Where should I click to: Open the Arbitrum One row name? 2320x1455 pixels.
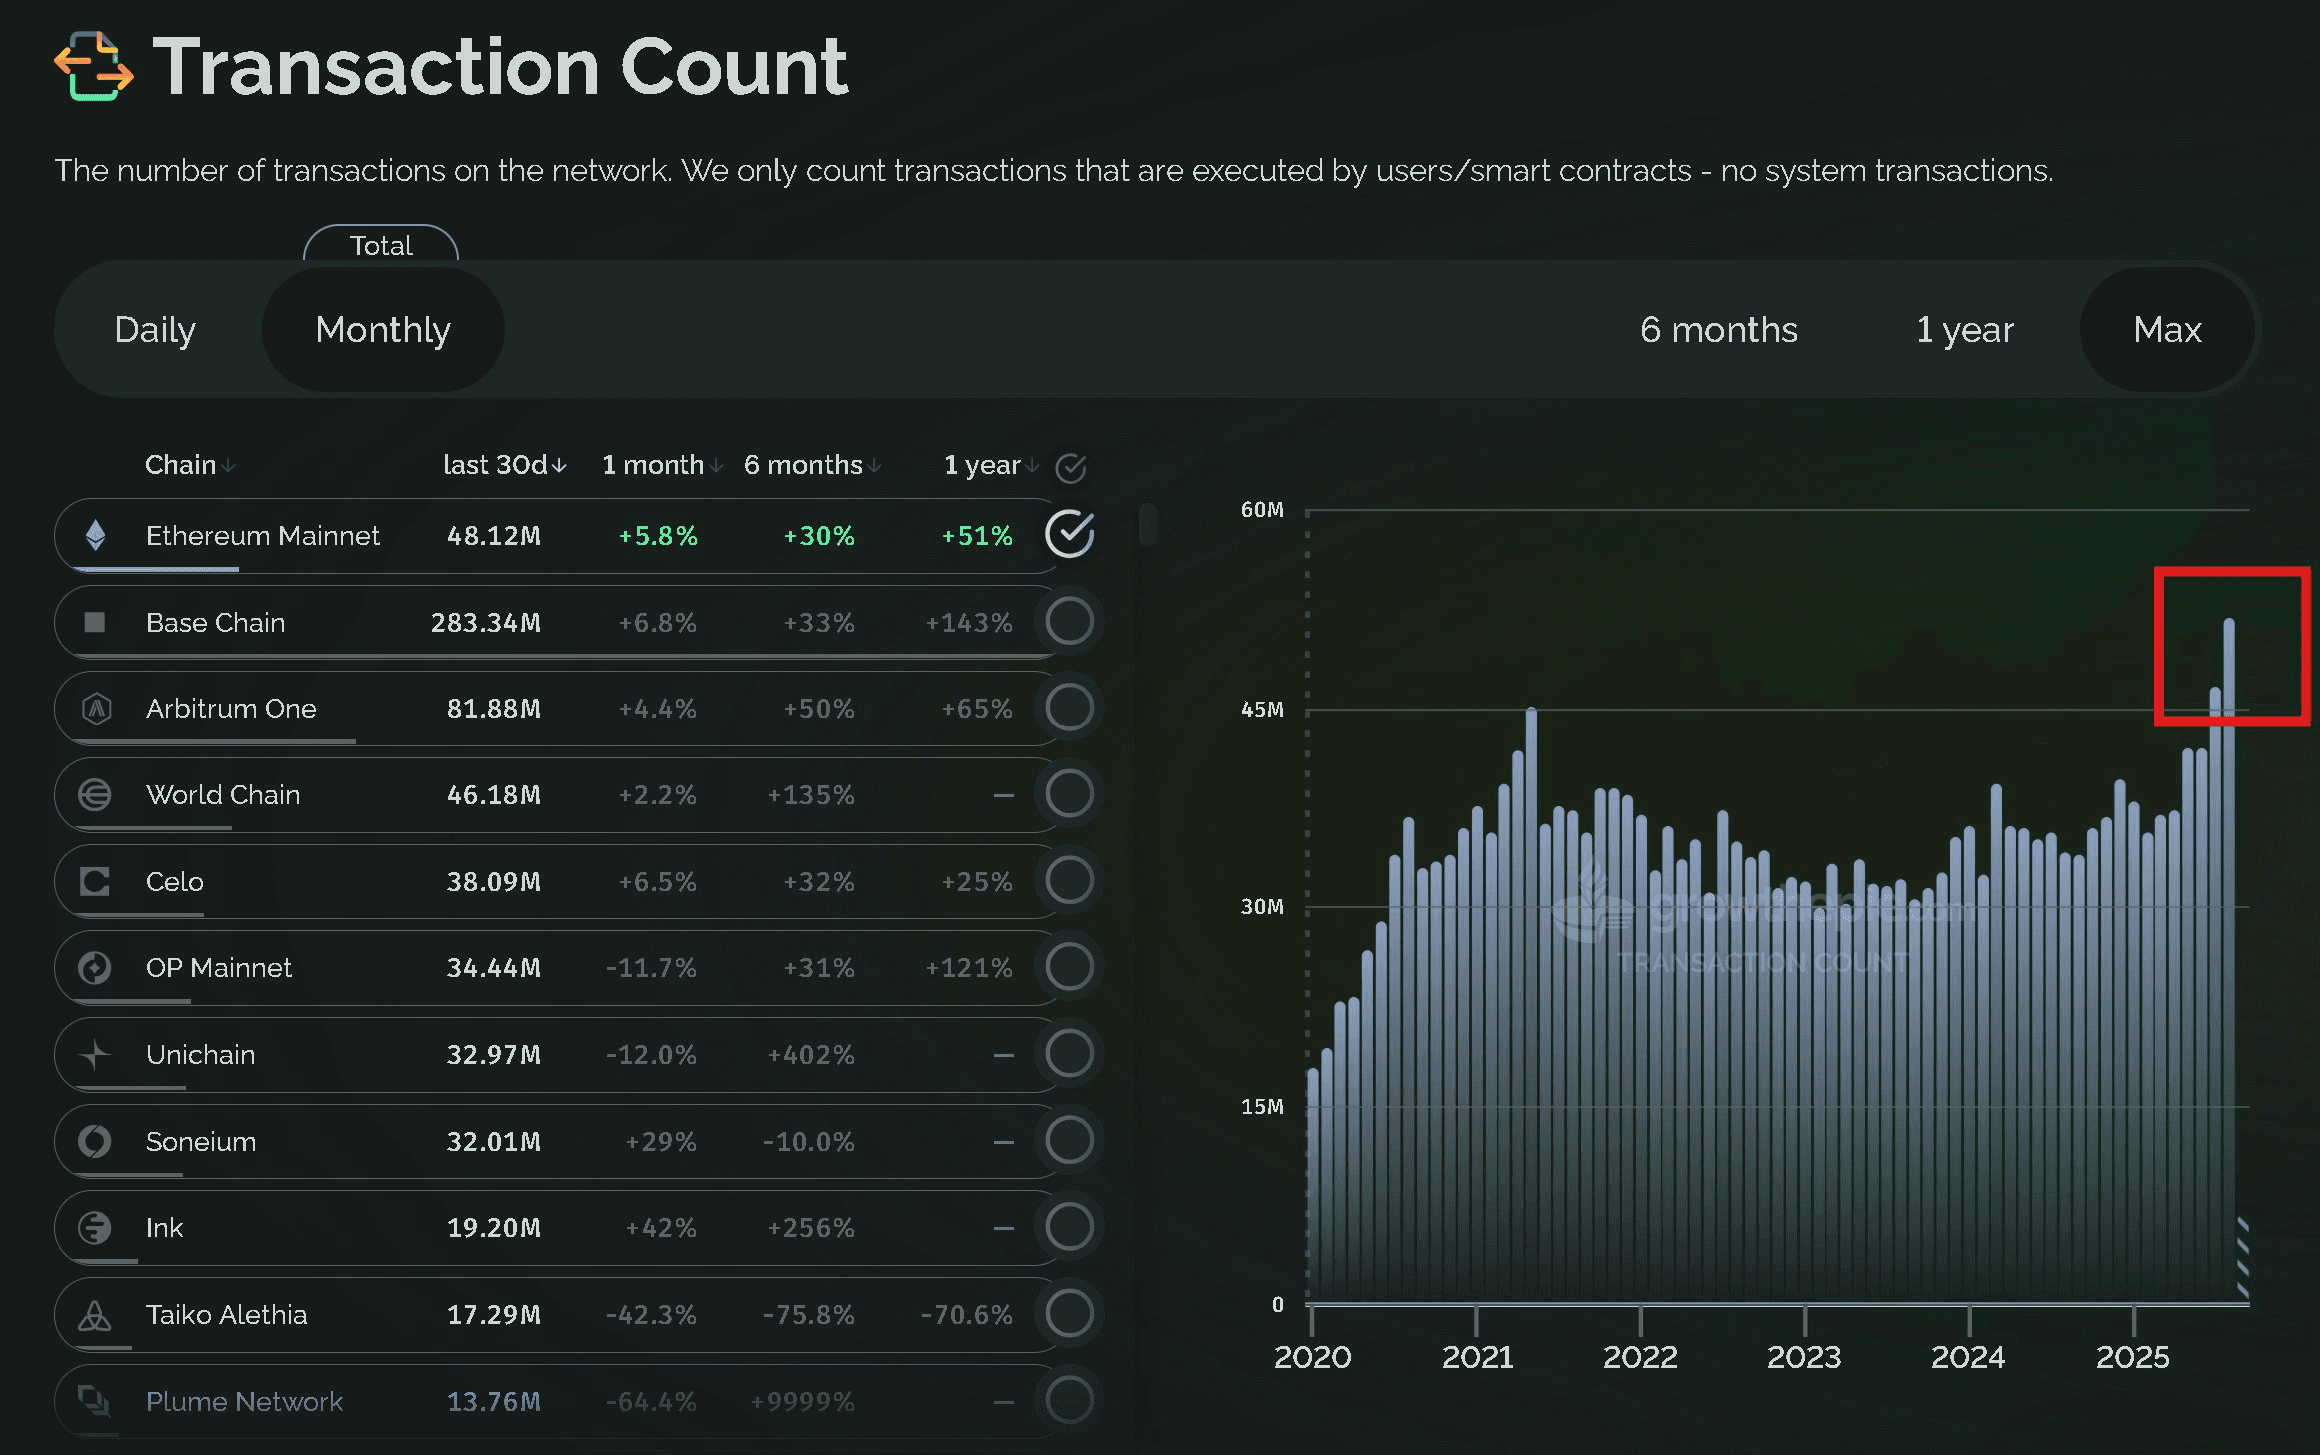pos(231,709)
